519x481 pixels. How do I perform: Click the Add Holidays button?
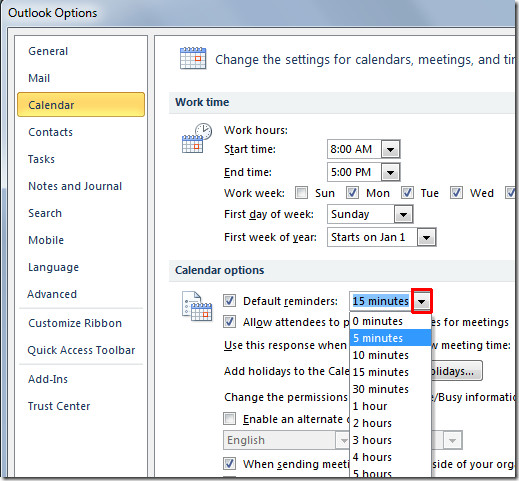click(x=457, y=371)
